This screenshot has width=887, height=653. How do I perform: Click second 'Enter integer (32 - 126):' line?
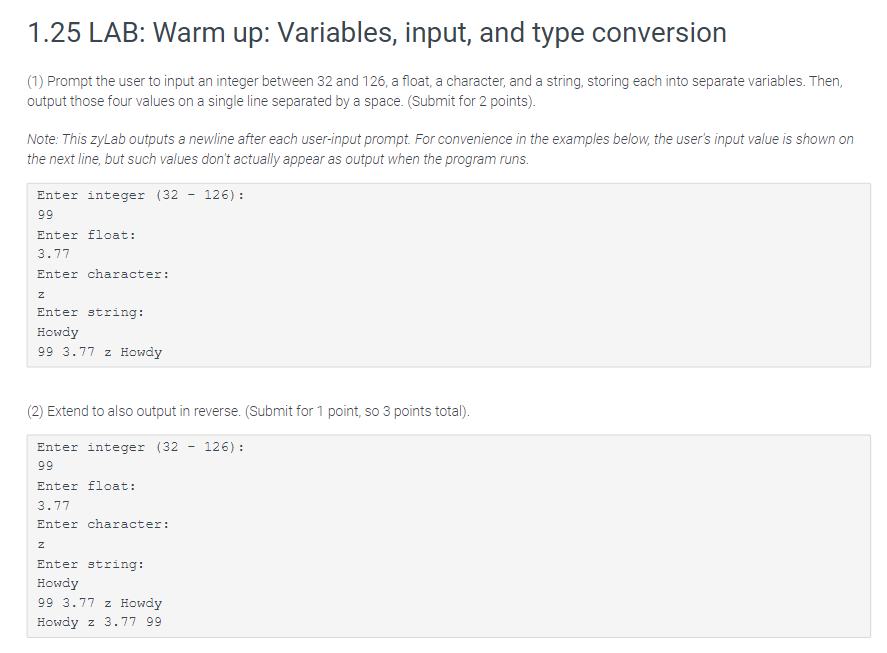coord(141,447)
